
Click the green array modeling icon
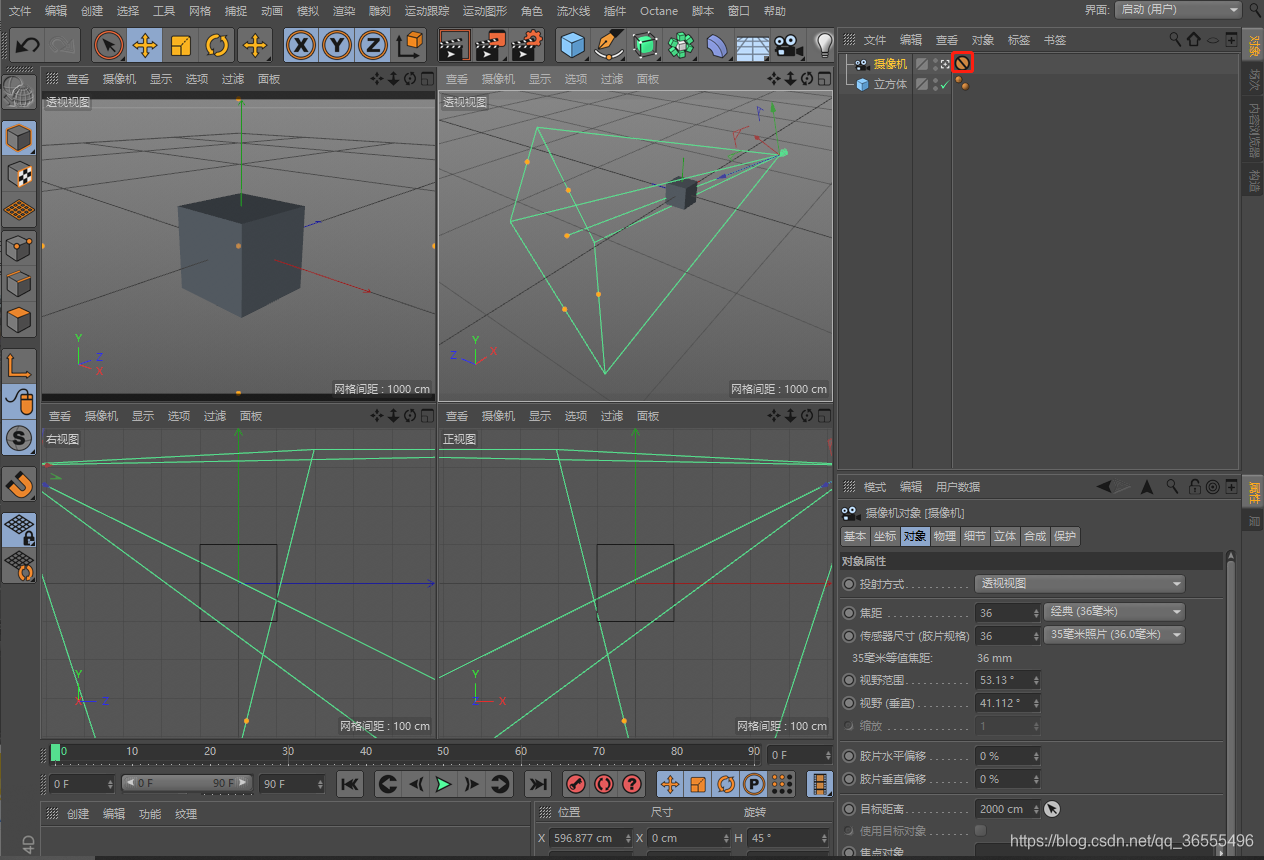[681, 45]
